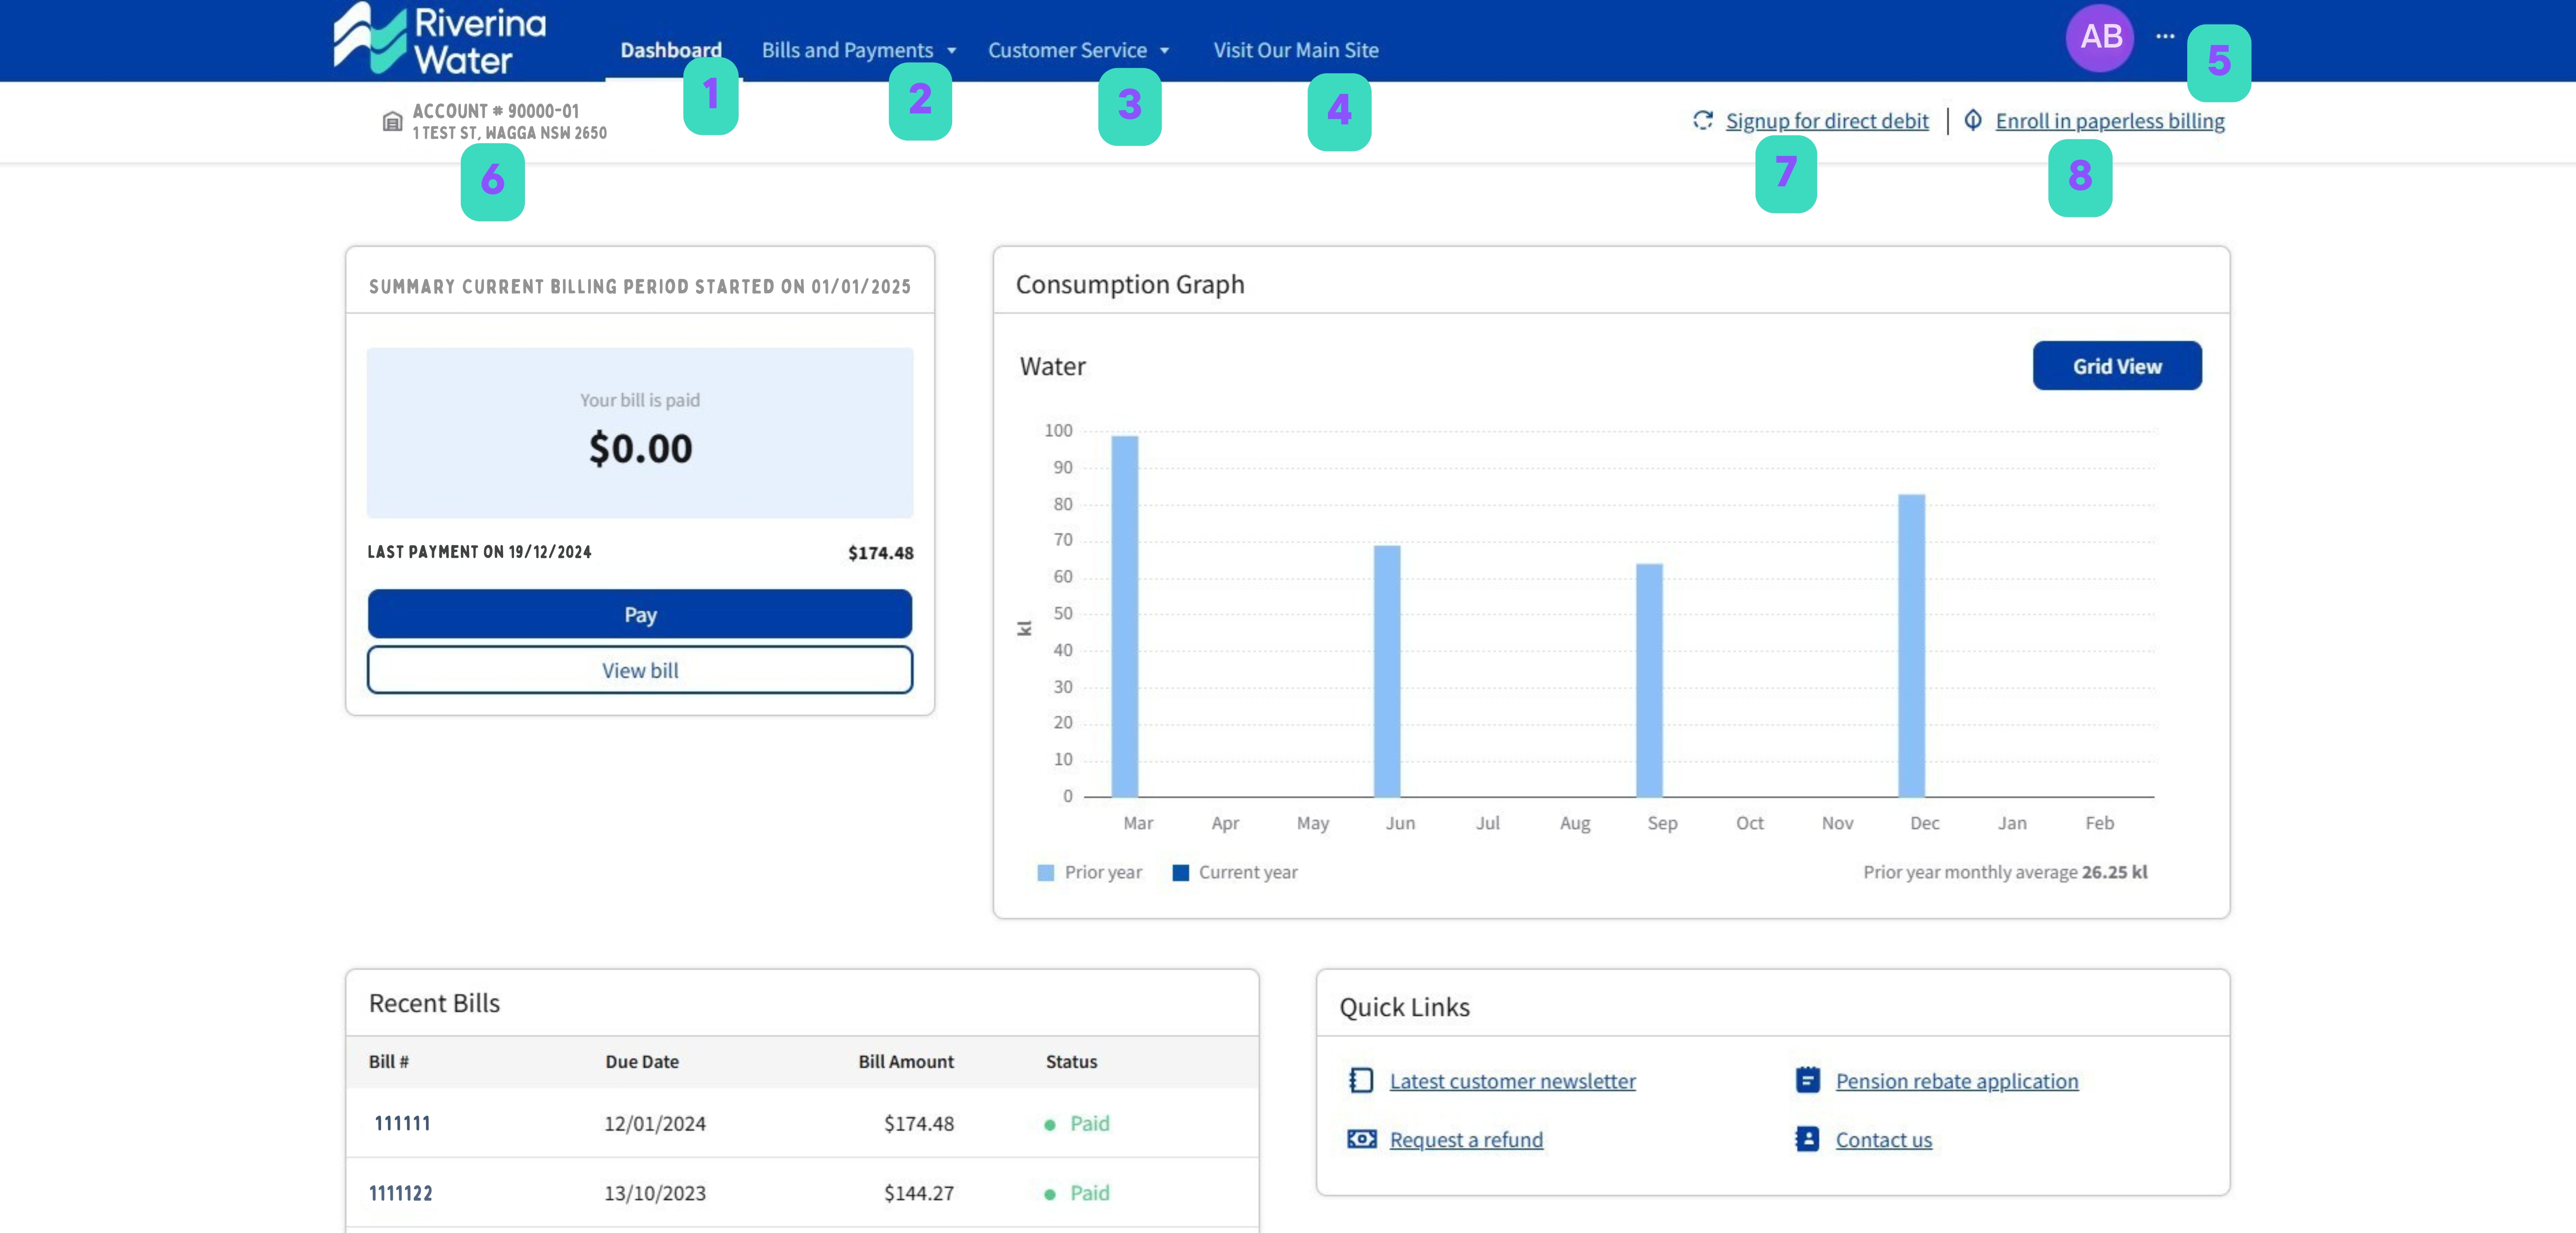Click the Riverina Water logo
The height and width of the screenshot is (1233, 2576).
440,39
